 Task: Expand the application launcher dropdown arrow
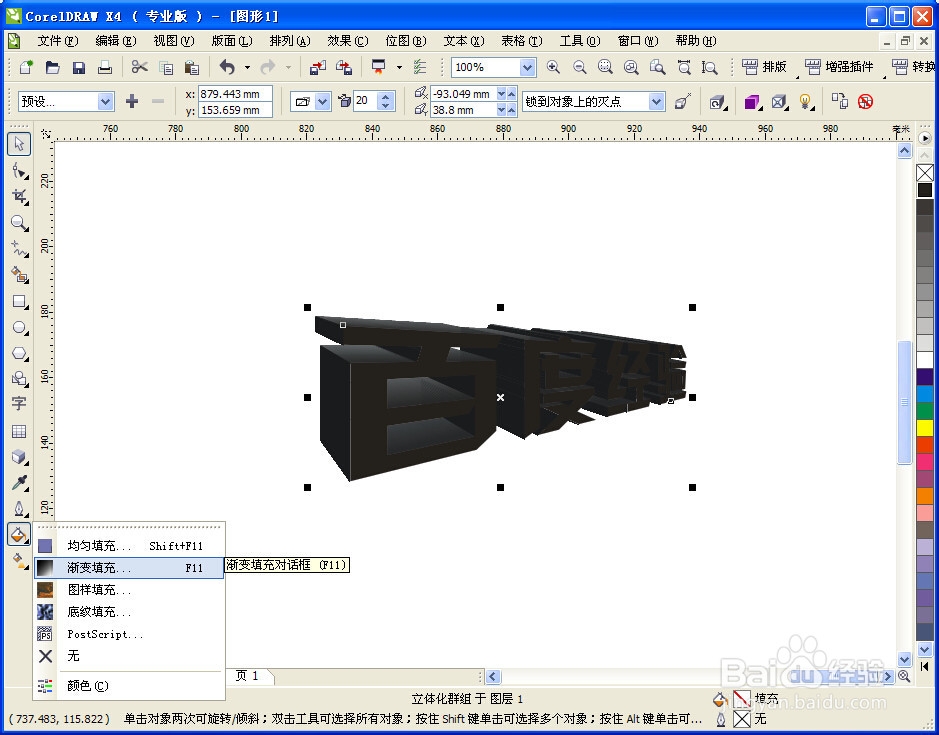399,67
